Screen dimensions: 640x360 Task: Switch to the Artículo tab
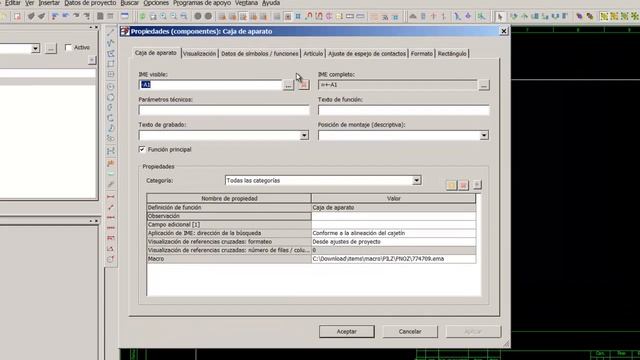click(313, 53)
